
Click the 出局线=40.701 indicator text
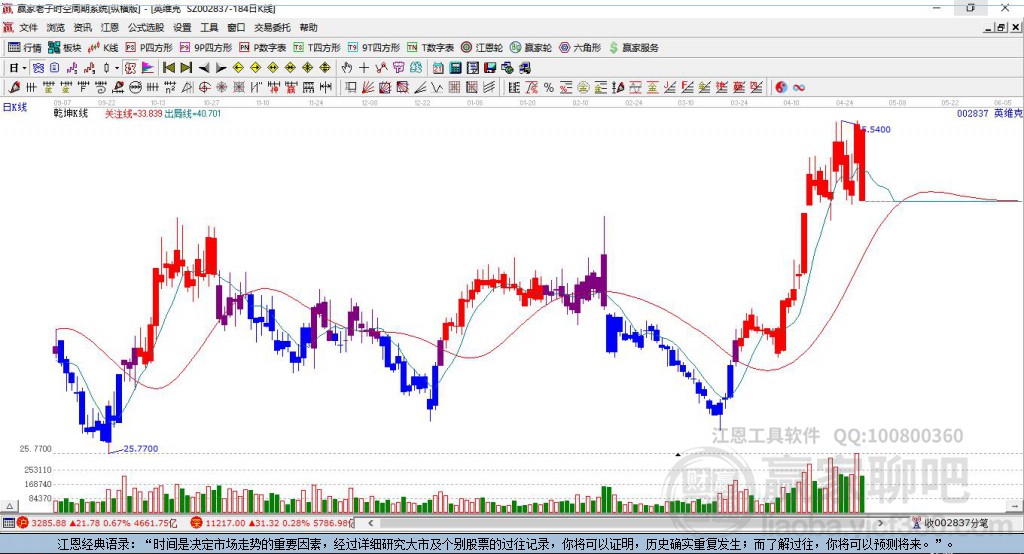(x=193, y=114)
